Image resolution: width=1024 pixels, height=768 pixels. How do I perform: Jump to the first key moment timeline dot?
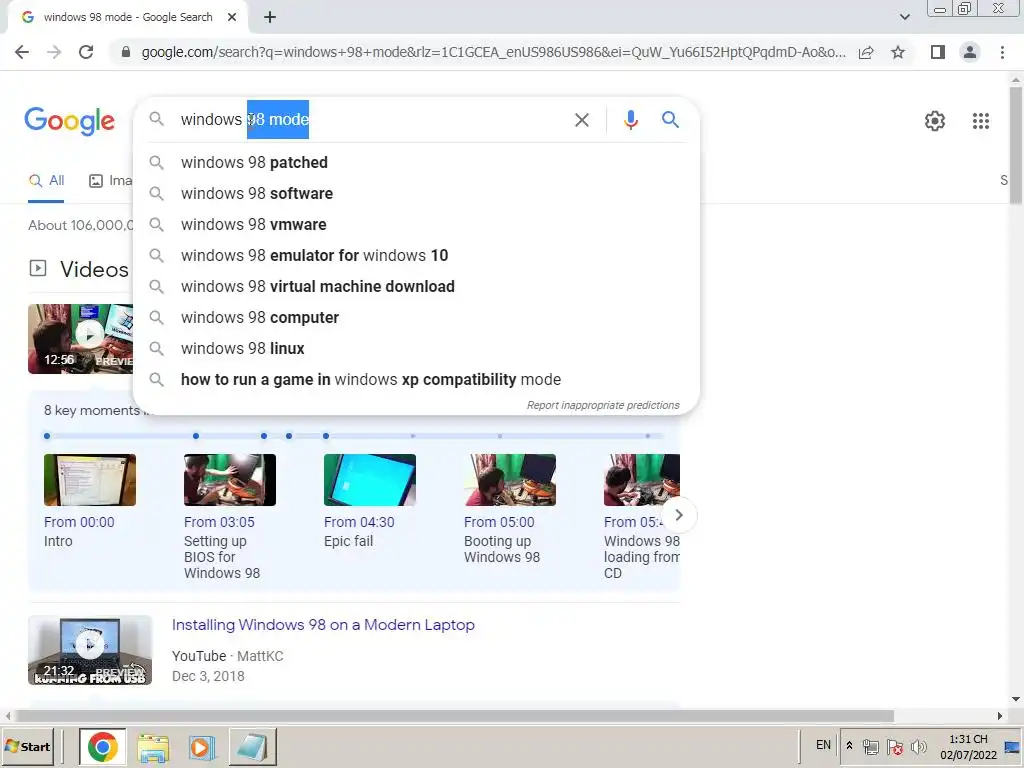tap(47, 436)
